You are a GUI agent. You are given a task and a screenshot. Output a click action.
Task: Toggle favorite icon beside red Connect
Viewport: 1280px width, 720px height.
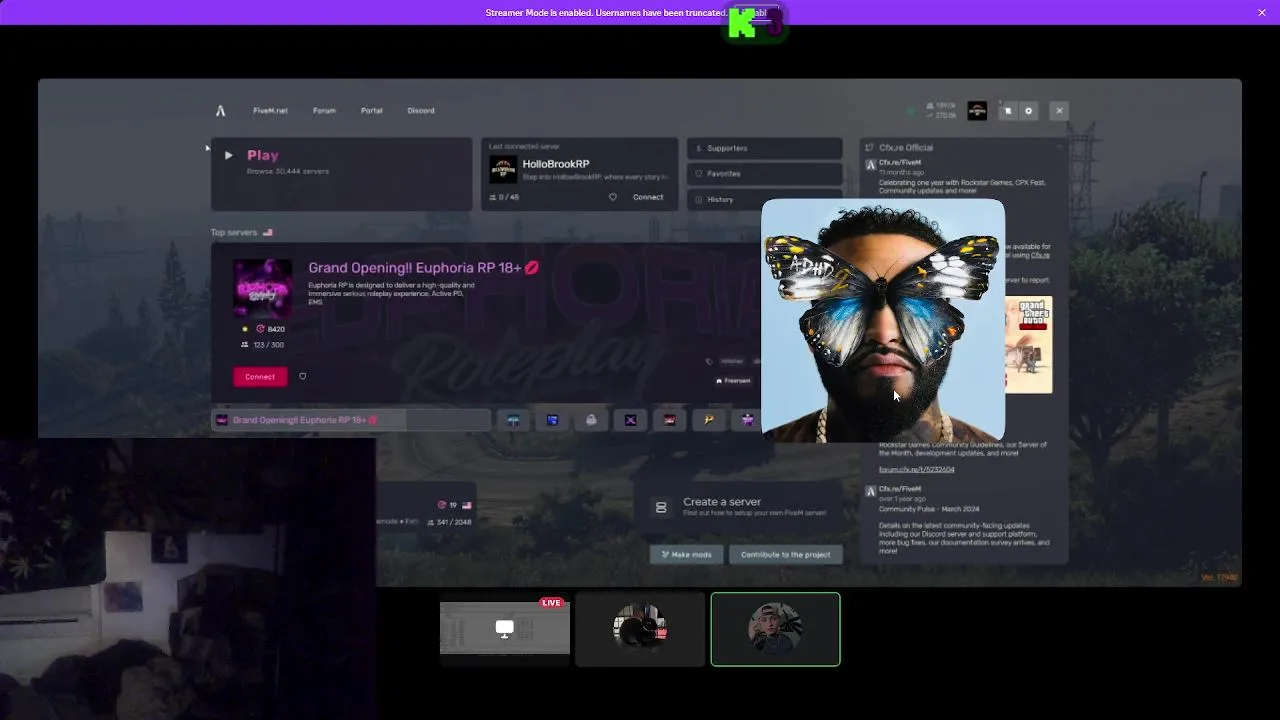point(303,376)
